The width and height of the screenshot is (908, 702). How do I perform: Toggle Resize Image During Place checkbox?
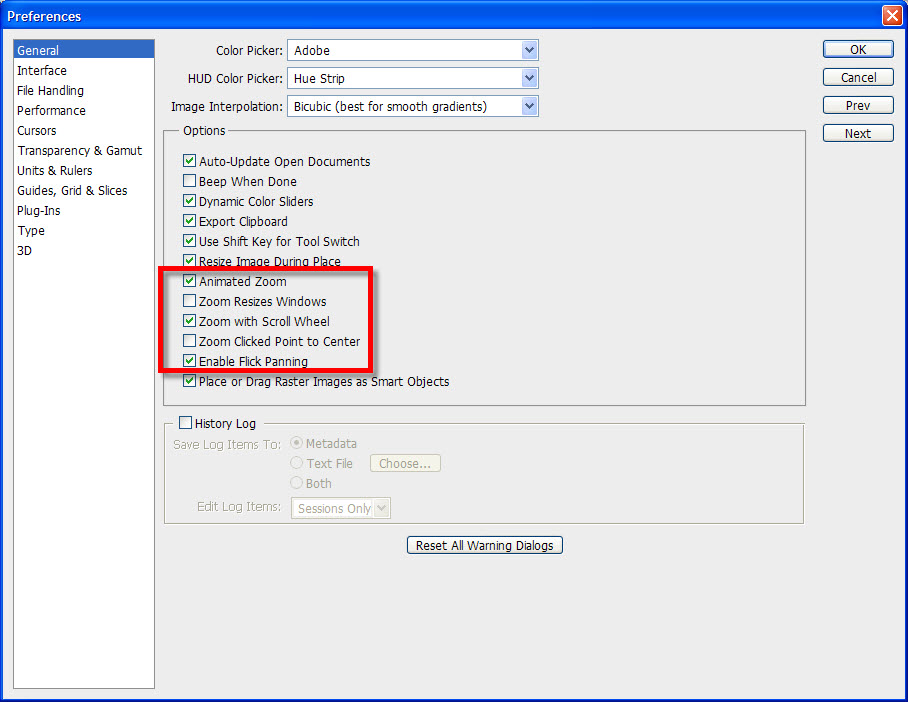(189, 261)
